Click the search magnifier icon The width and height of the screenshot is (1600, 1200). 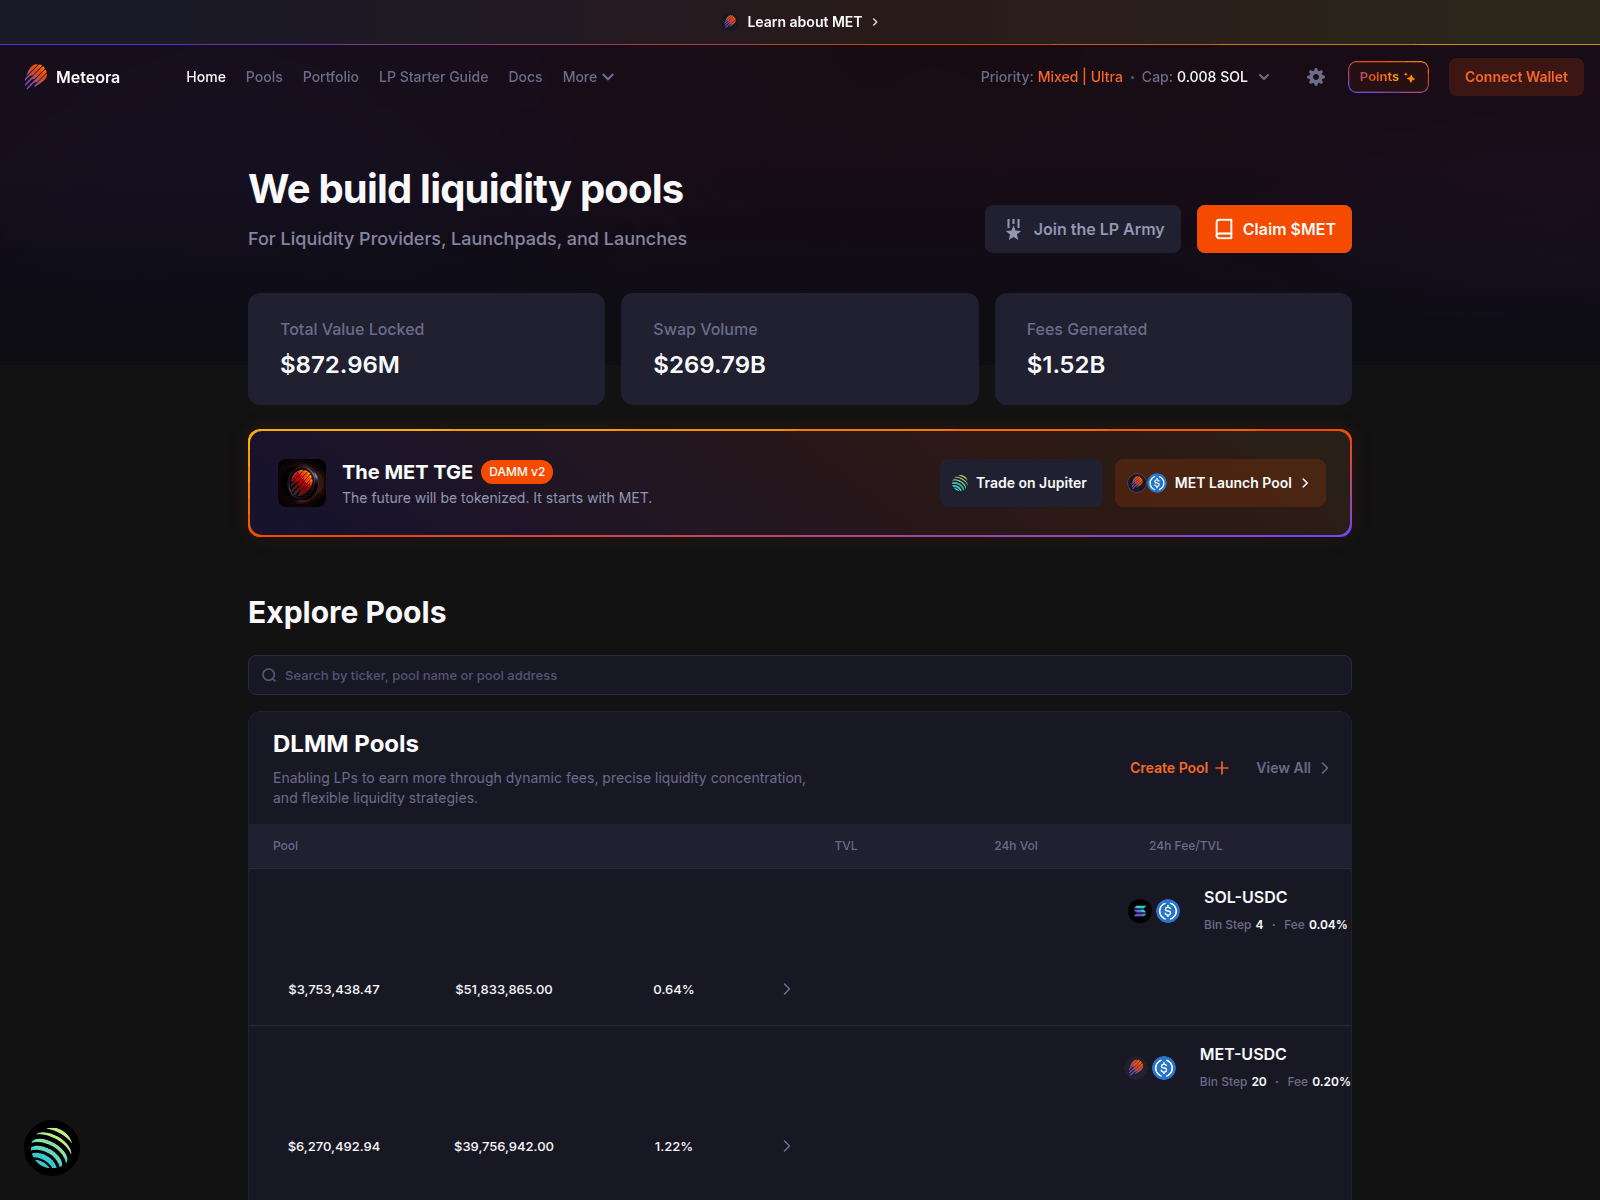click(x=269, y=675)
